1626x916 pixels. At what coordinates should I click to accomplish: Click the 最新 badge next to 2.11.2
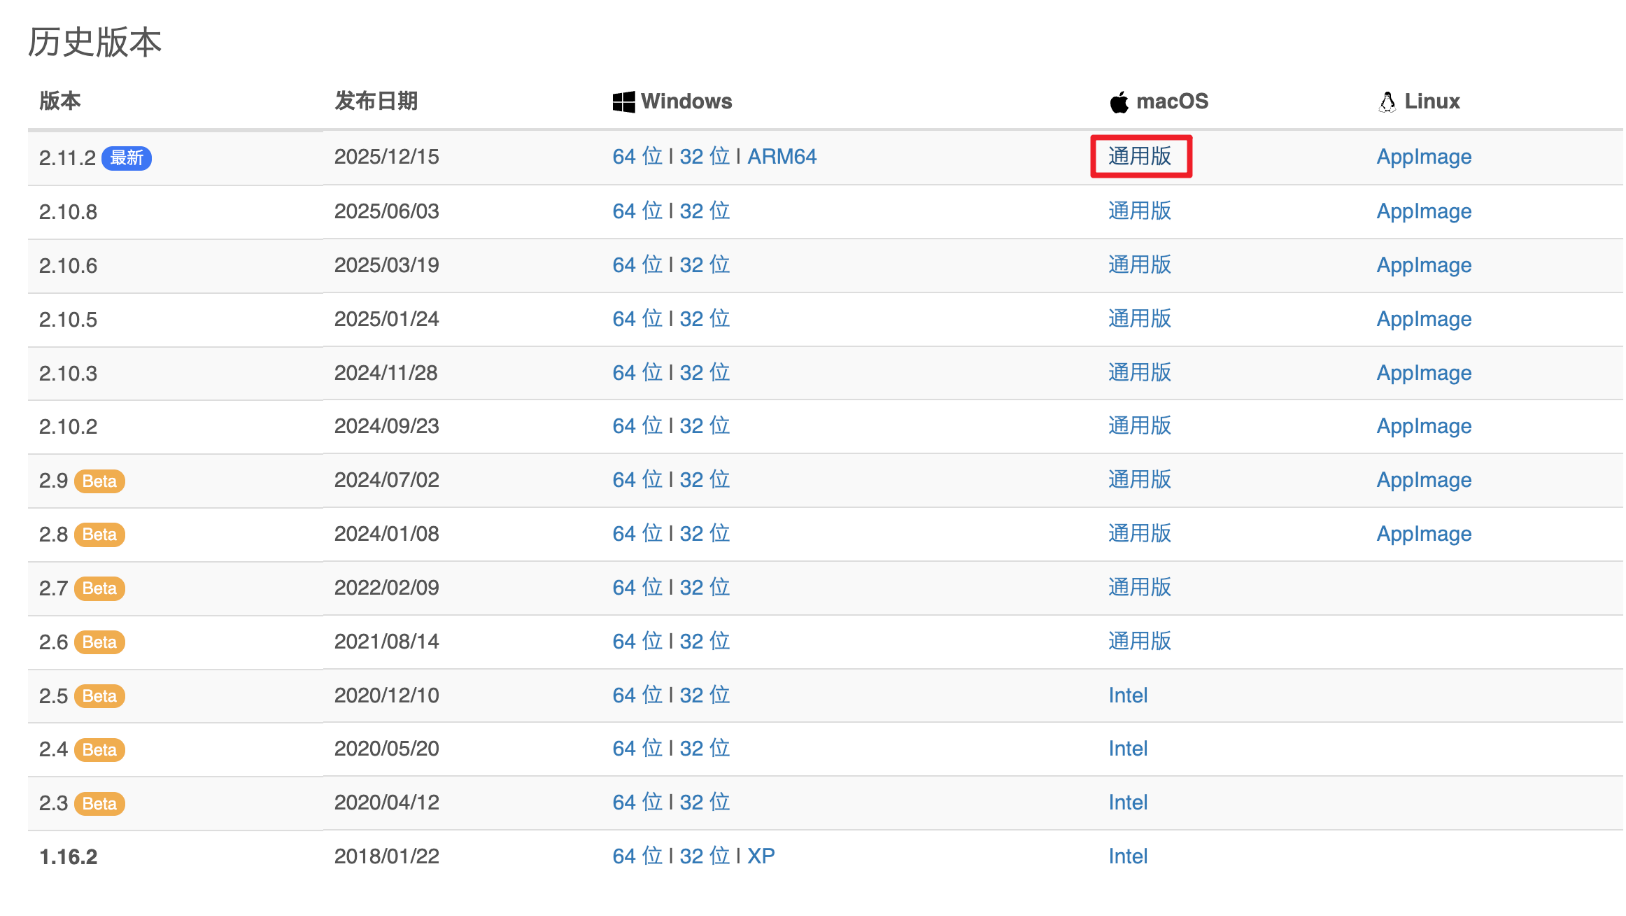(127, 158)
